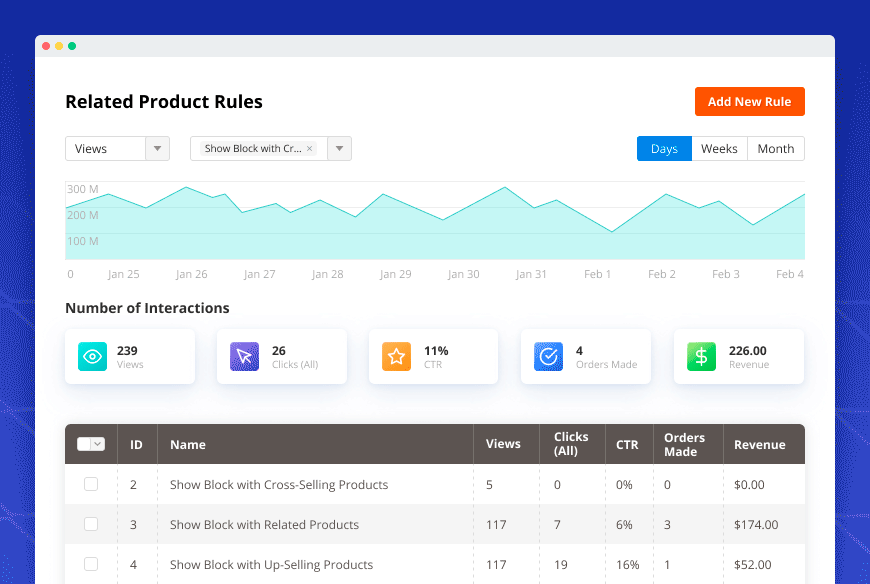This screenshot has width=870, height=584.
Task: Click the green Revenue dollar icon
Action: click(700, 356)
